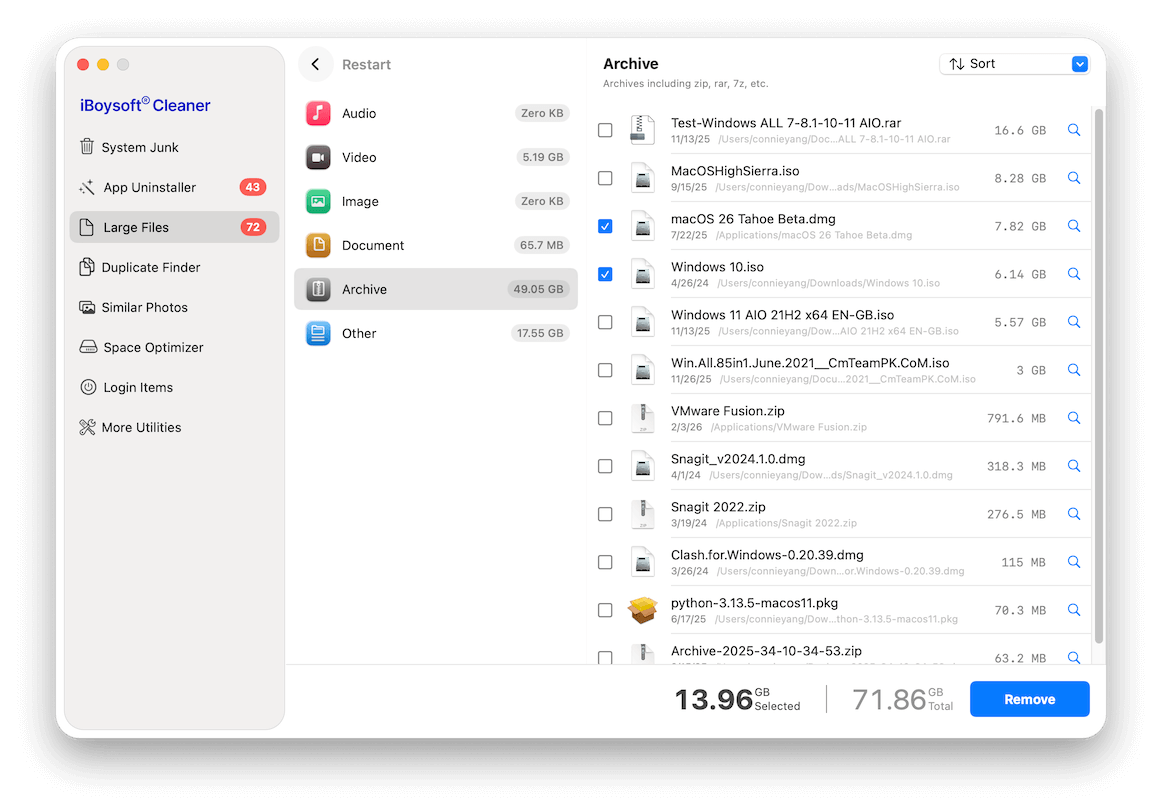
Task: Reveal MacOSHighSierra.iso with magnifier icon
Action: [1073, 178]
